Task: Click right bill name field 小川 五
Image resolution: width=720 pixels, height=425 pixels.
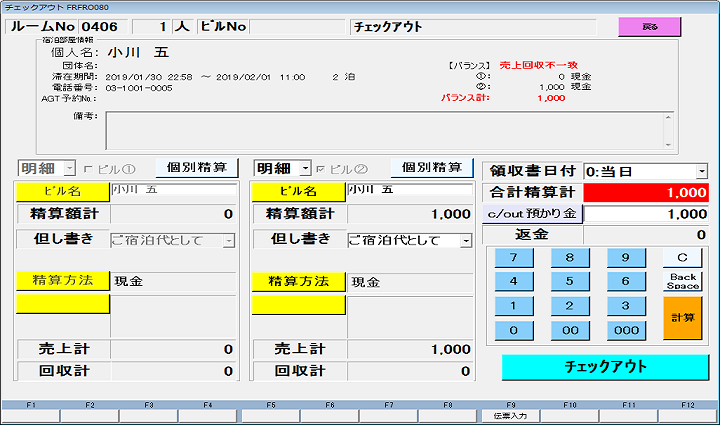Action: 410,190
